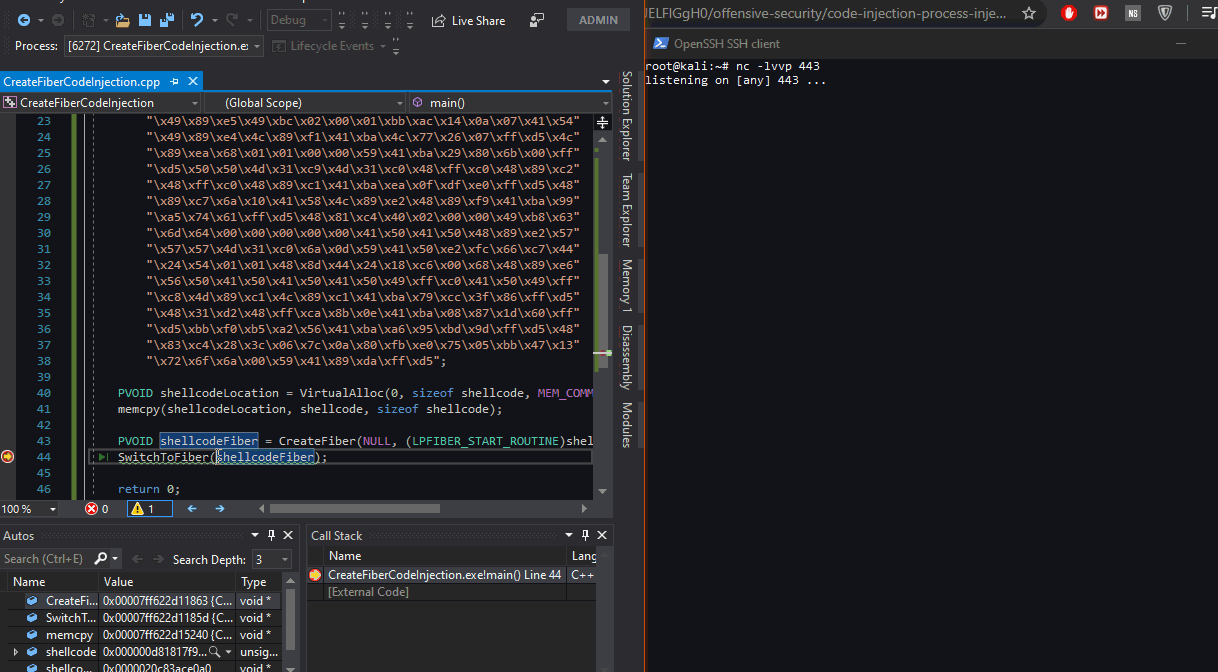Viewport: 1218px width, 672px height.
Task: Open the Debug configuration dropdown
Action: 299,20
